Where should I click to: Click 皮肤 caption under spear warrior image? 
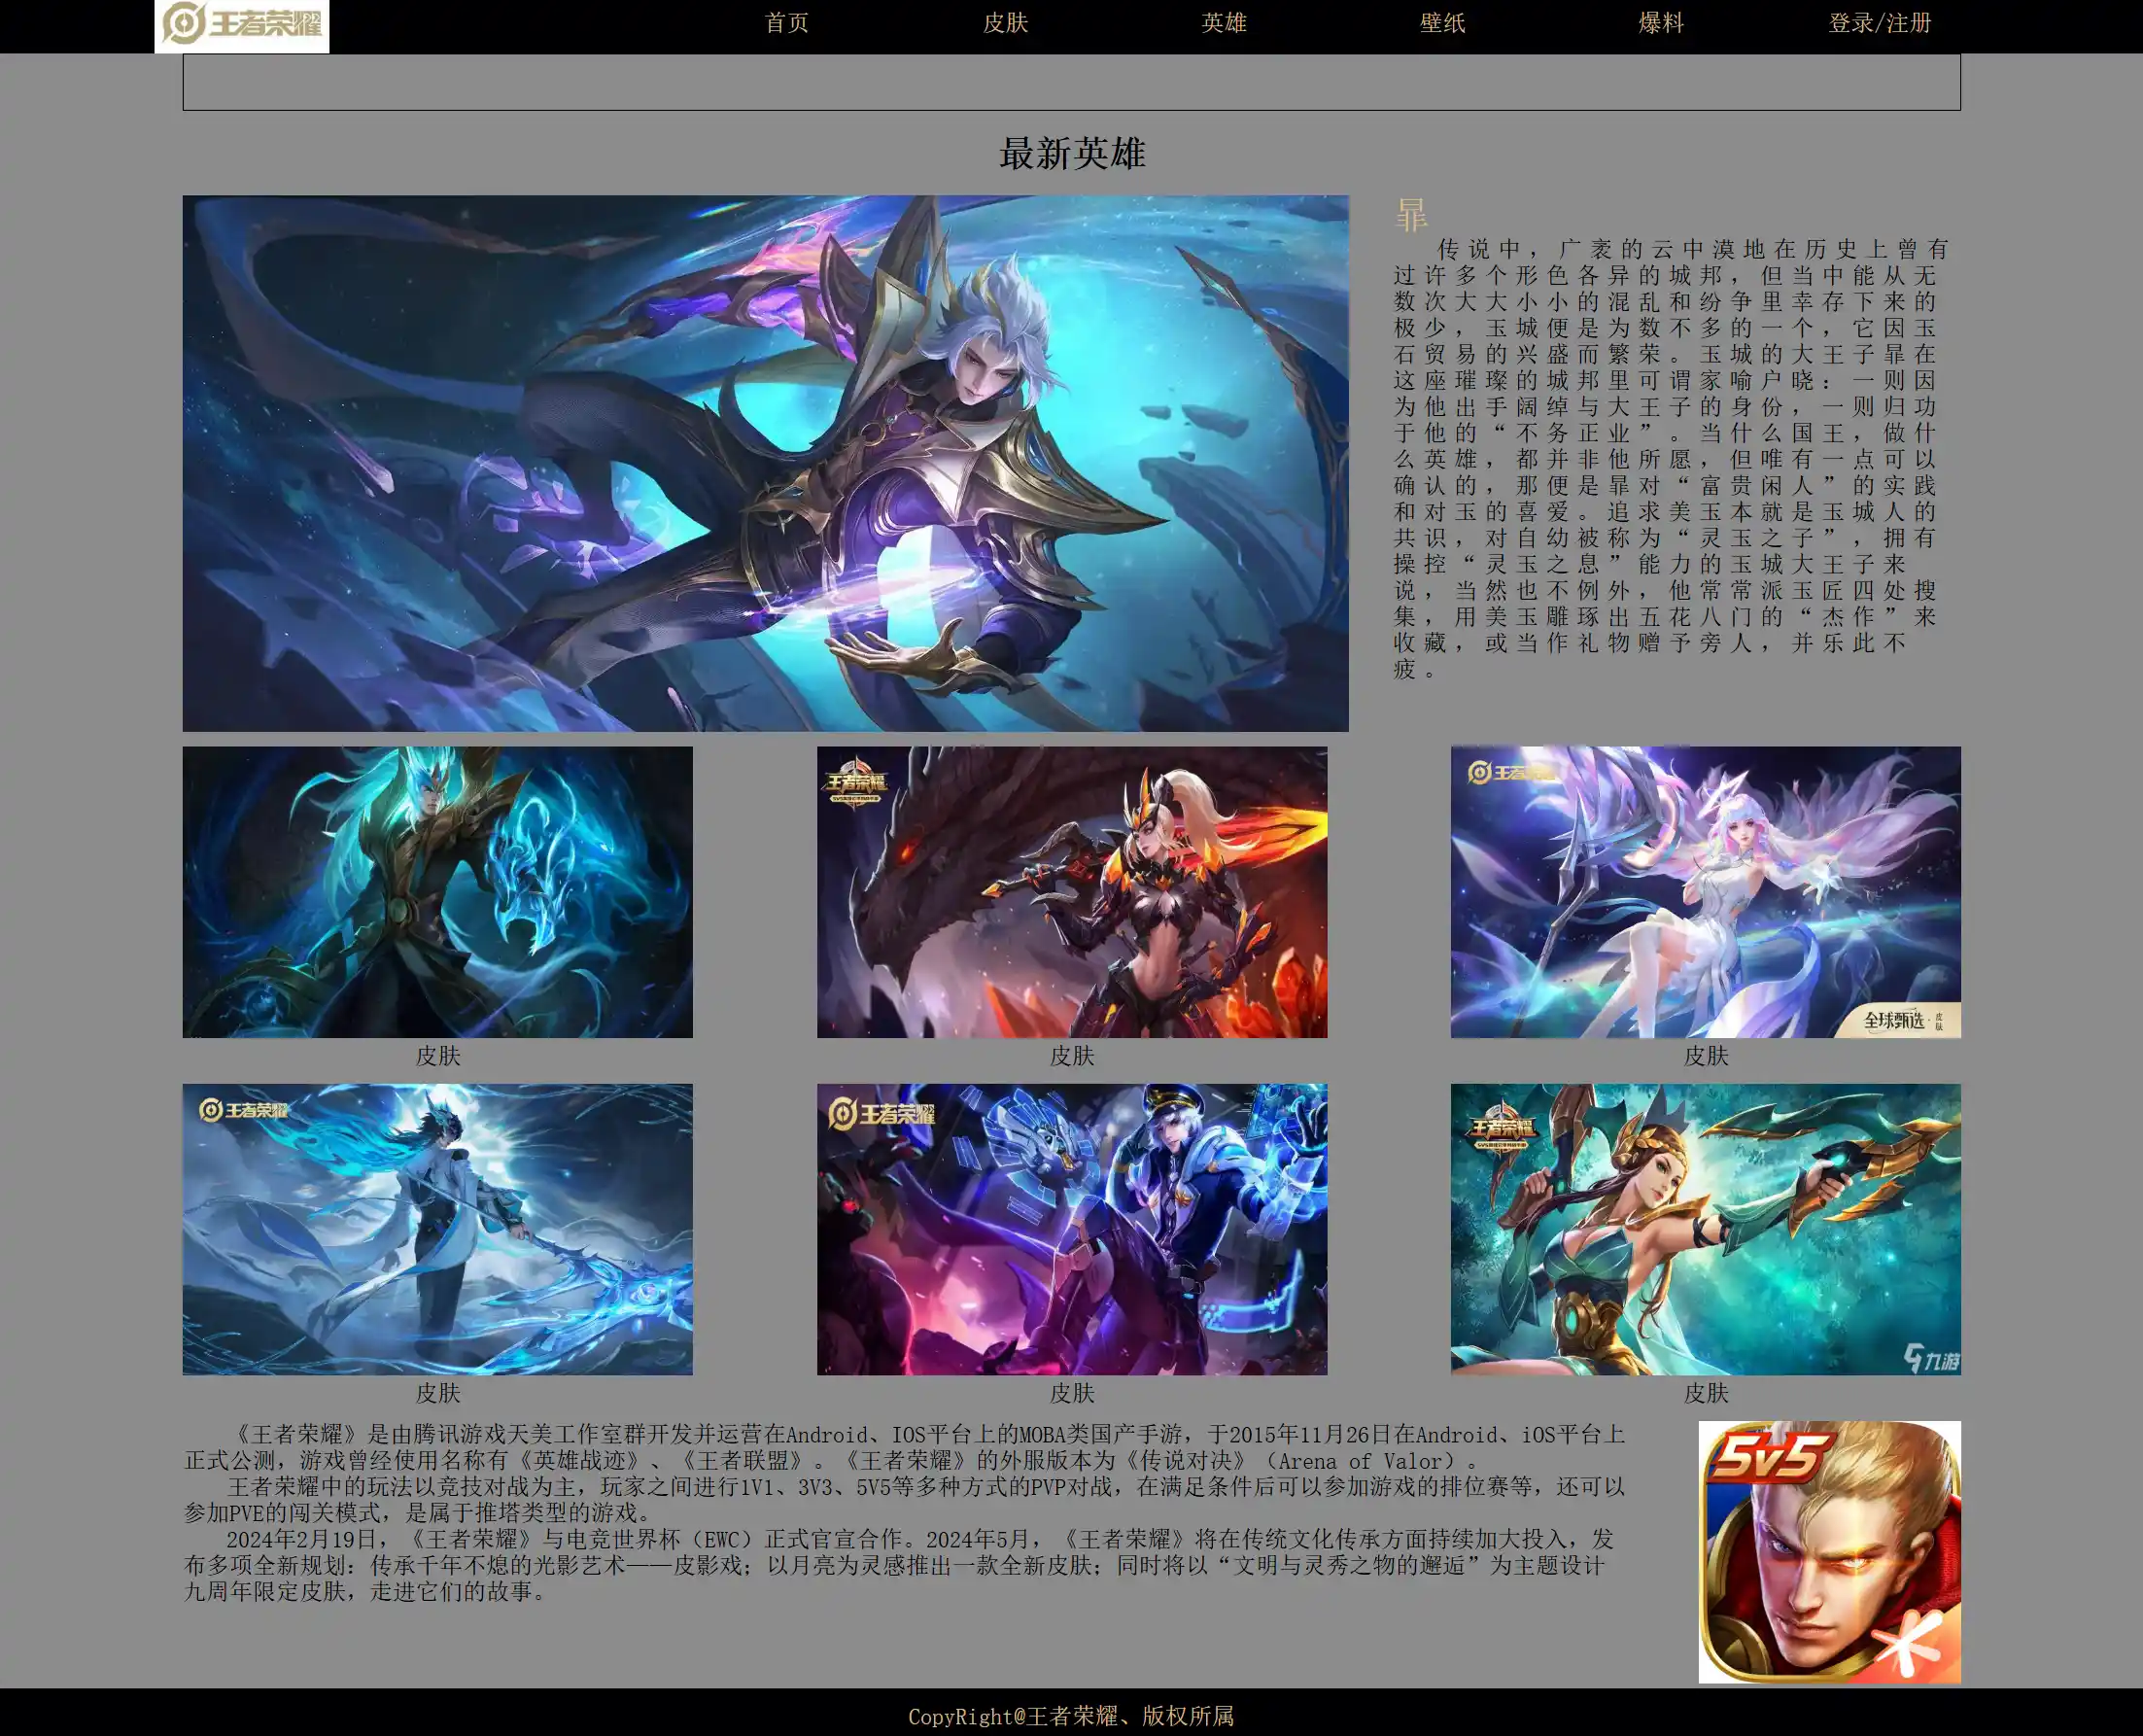[438, 1393]
